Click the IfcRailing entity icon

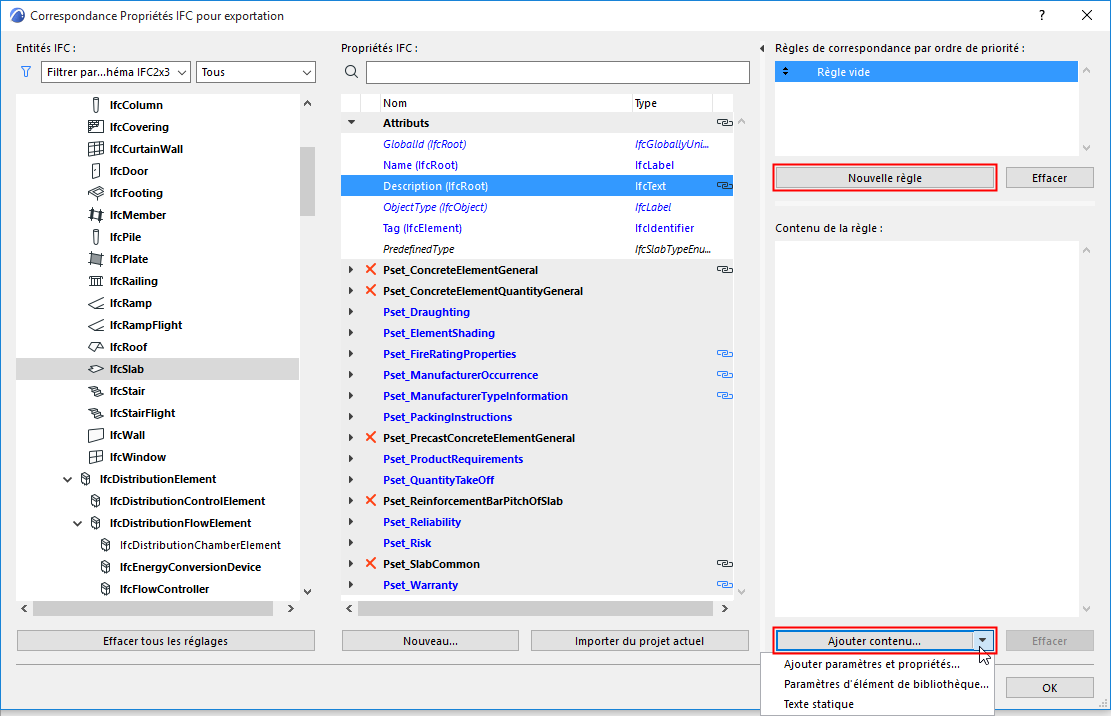point(96,280)
